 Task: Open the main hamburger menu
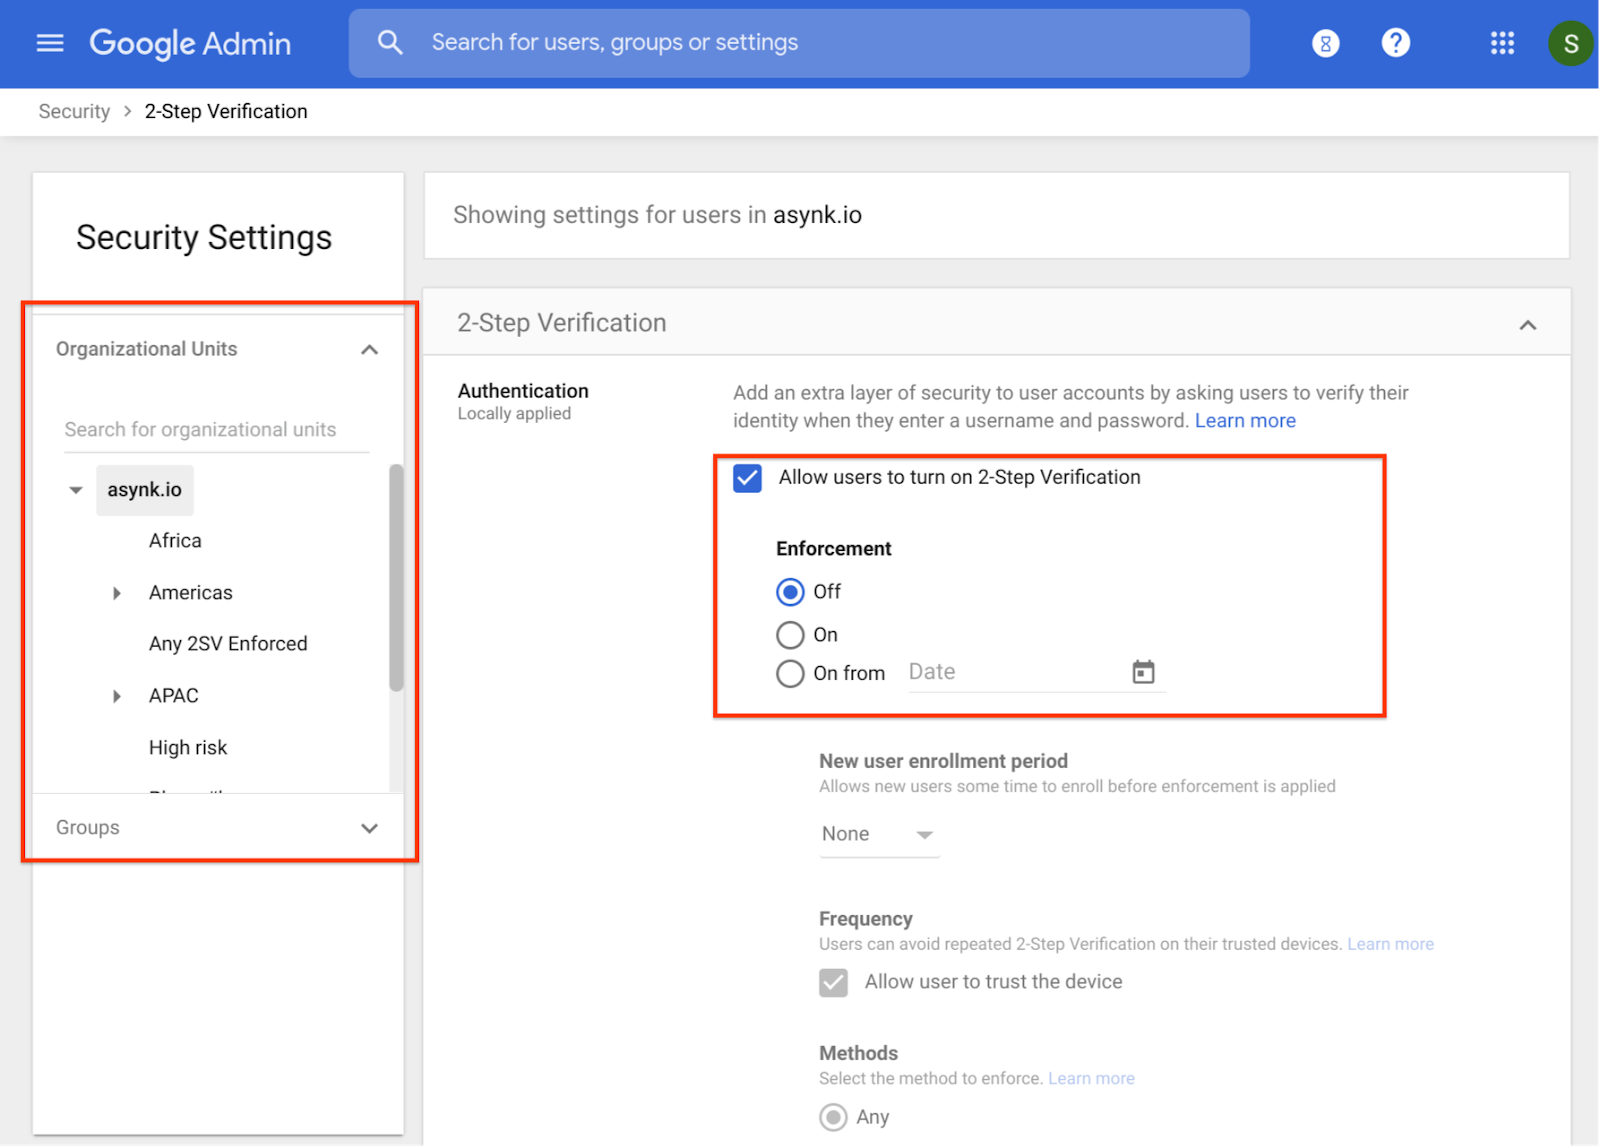50,43
